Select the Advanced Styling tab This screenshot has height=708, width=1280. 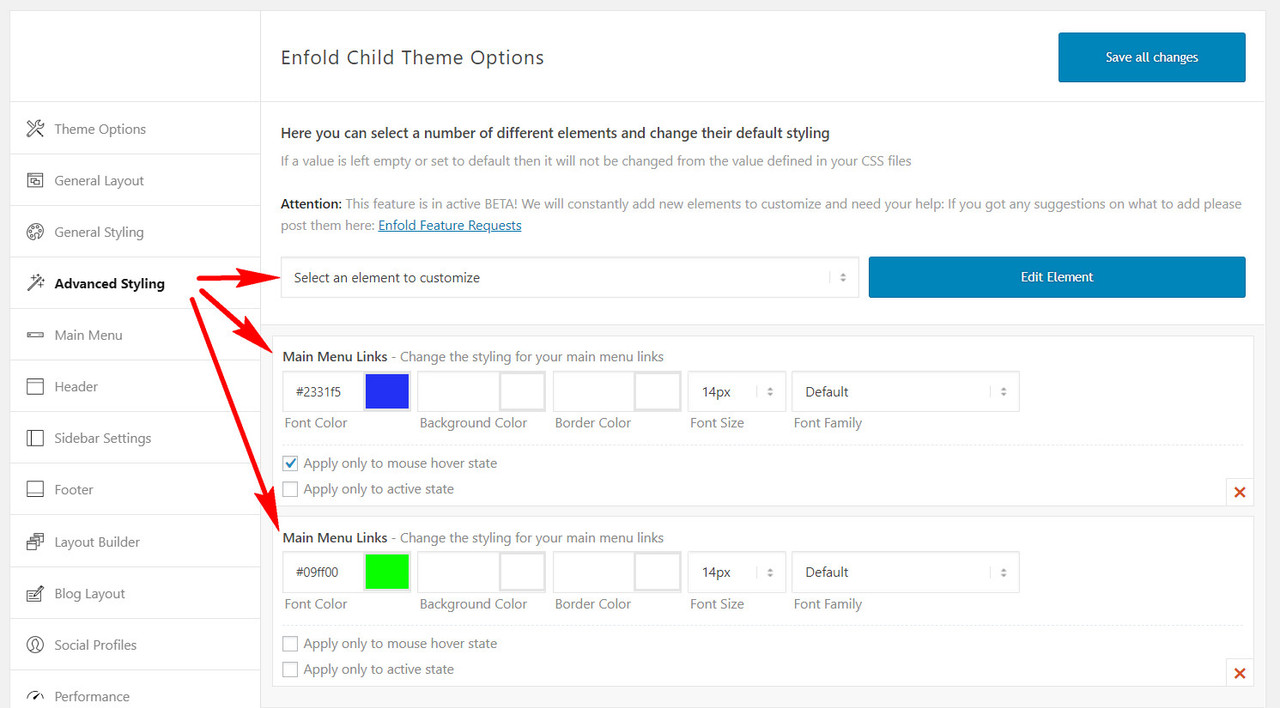(135, 283)
